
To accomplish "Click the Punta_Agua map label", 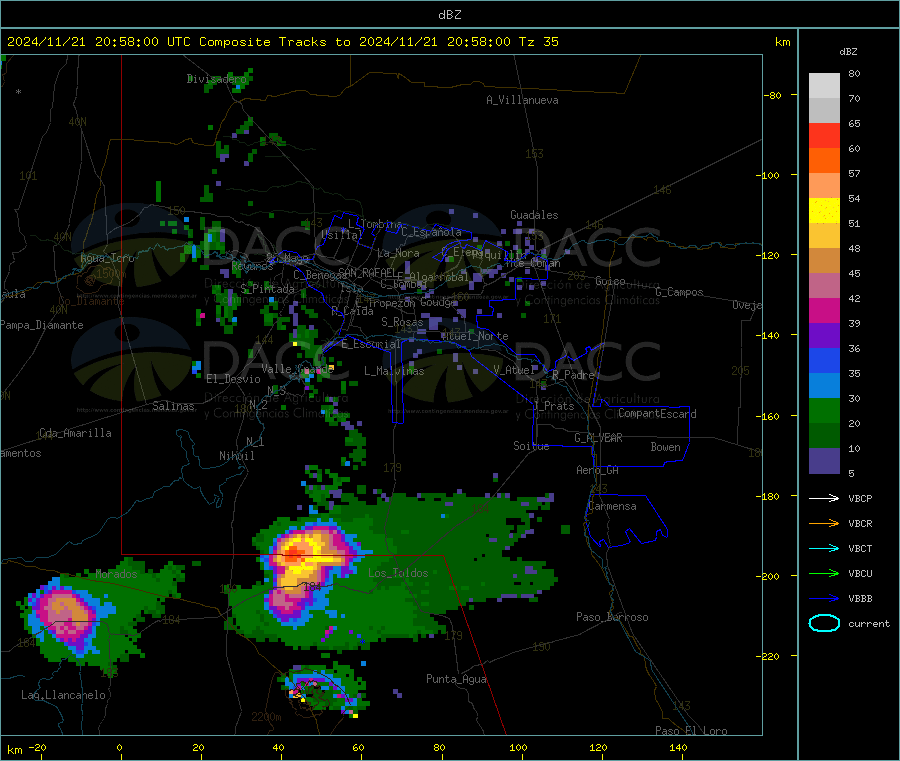I will [x=456, y=679].
